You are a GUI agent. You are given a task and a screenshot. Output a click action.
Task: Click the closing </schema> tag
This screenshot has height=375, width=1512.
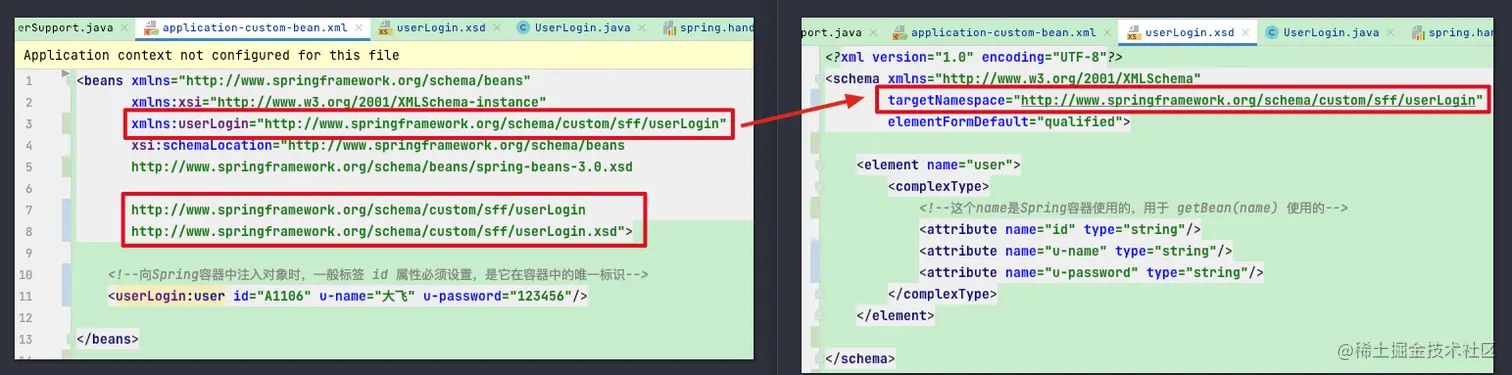click(x=860, y=358)
